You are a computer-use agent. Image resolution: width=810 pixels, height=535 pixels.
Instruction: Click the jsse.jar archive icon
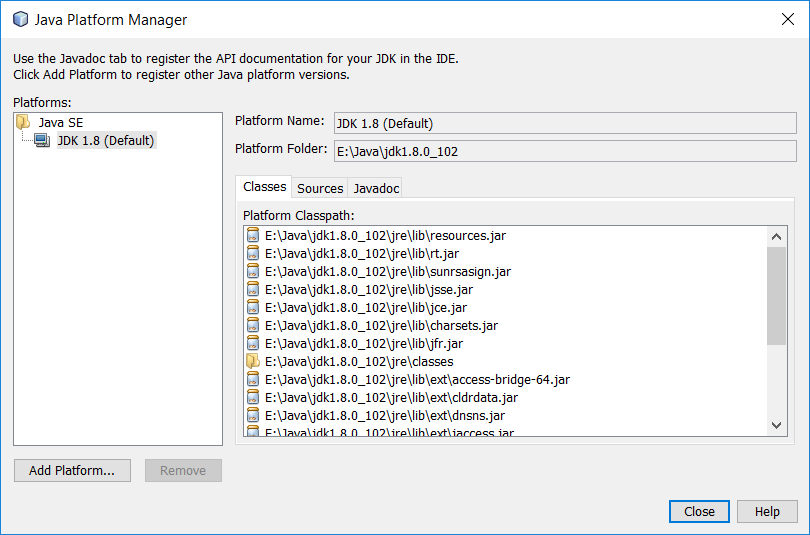point(253,290)
